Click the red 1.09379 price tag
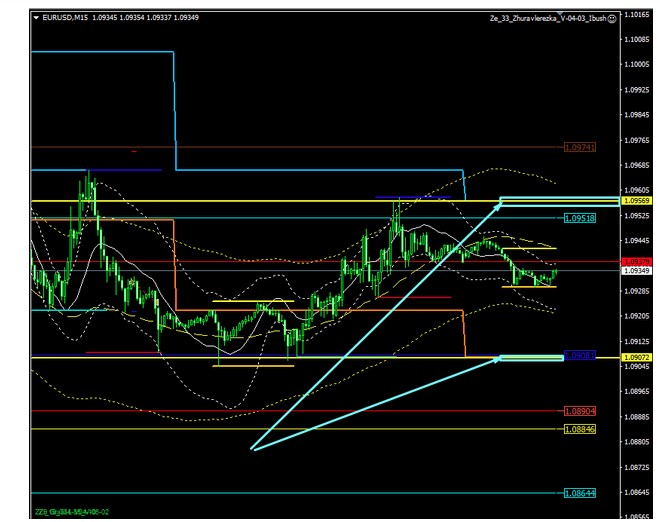 636,262
